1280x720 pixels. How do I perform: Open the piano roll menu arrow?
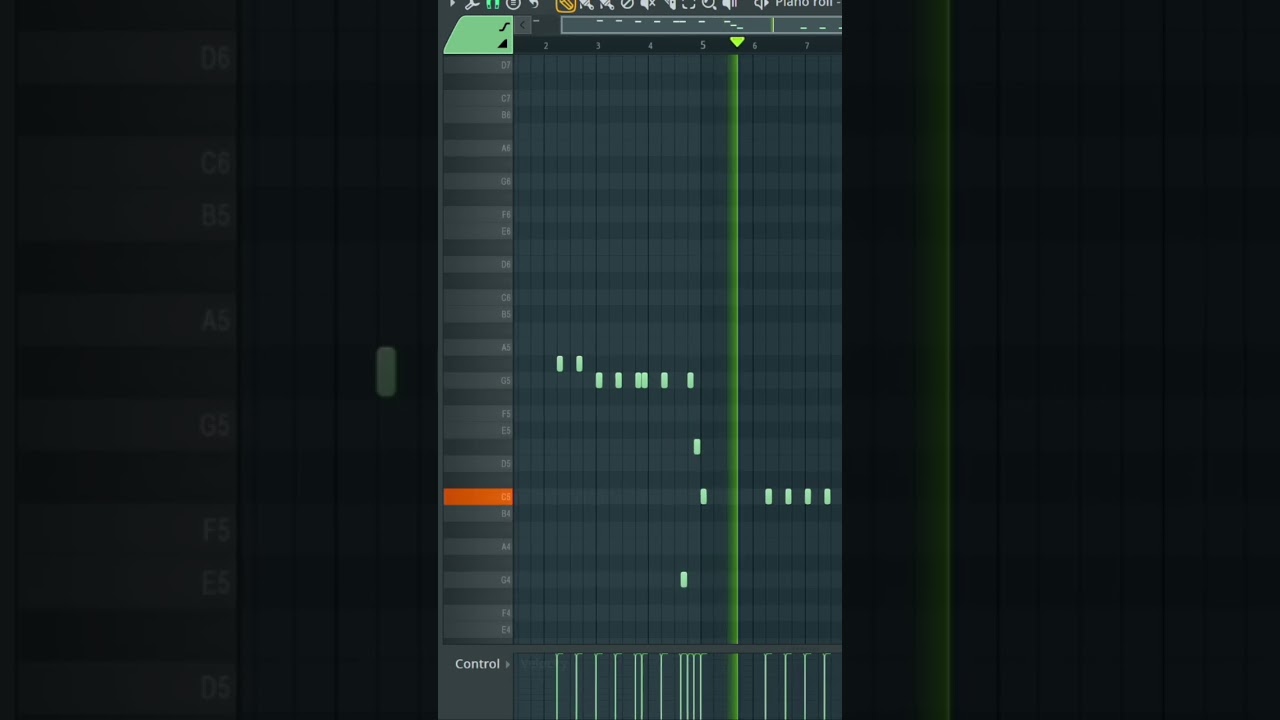(452, 3)
